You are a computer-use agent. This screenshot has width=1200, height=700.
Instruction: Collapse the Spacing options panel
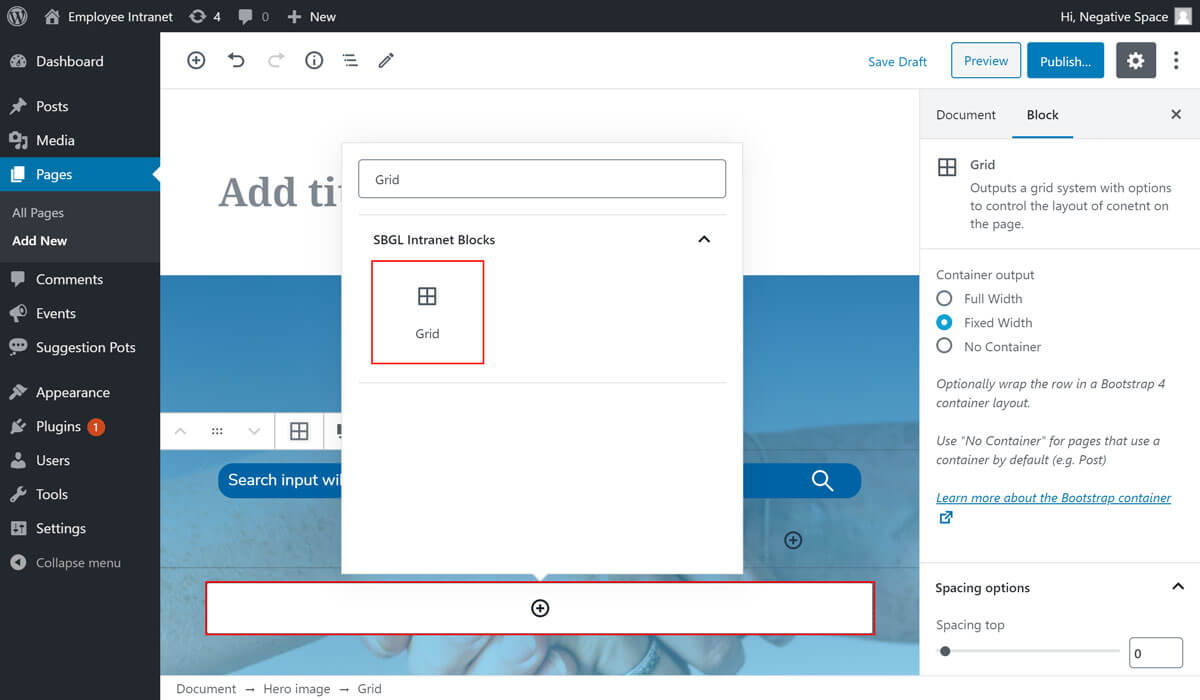tap(1177, 588)
